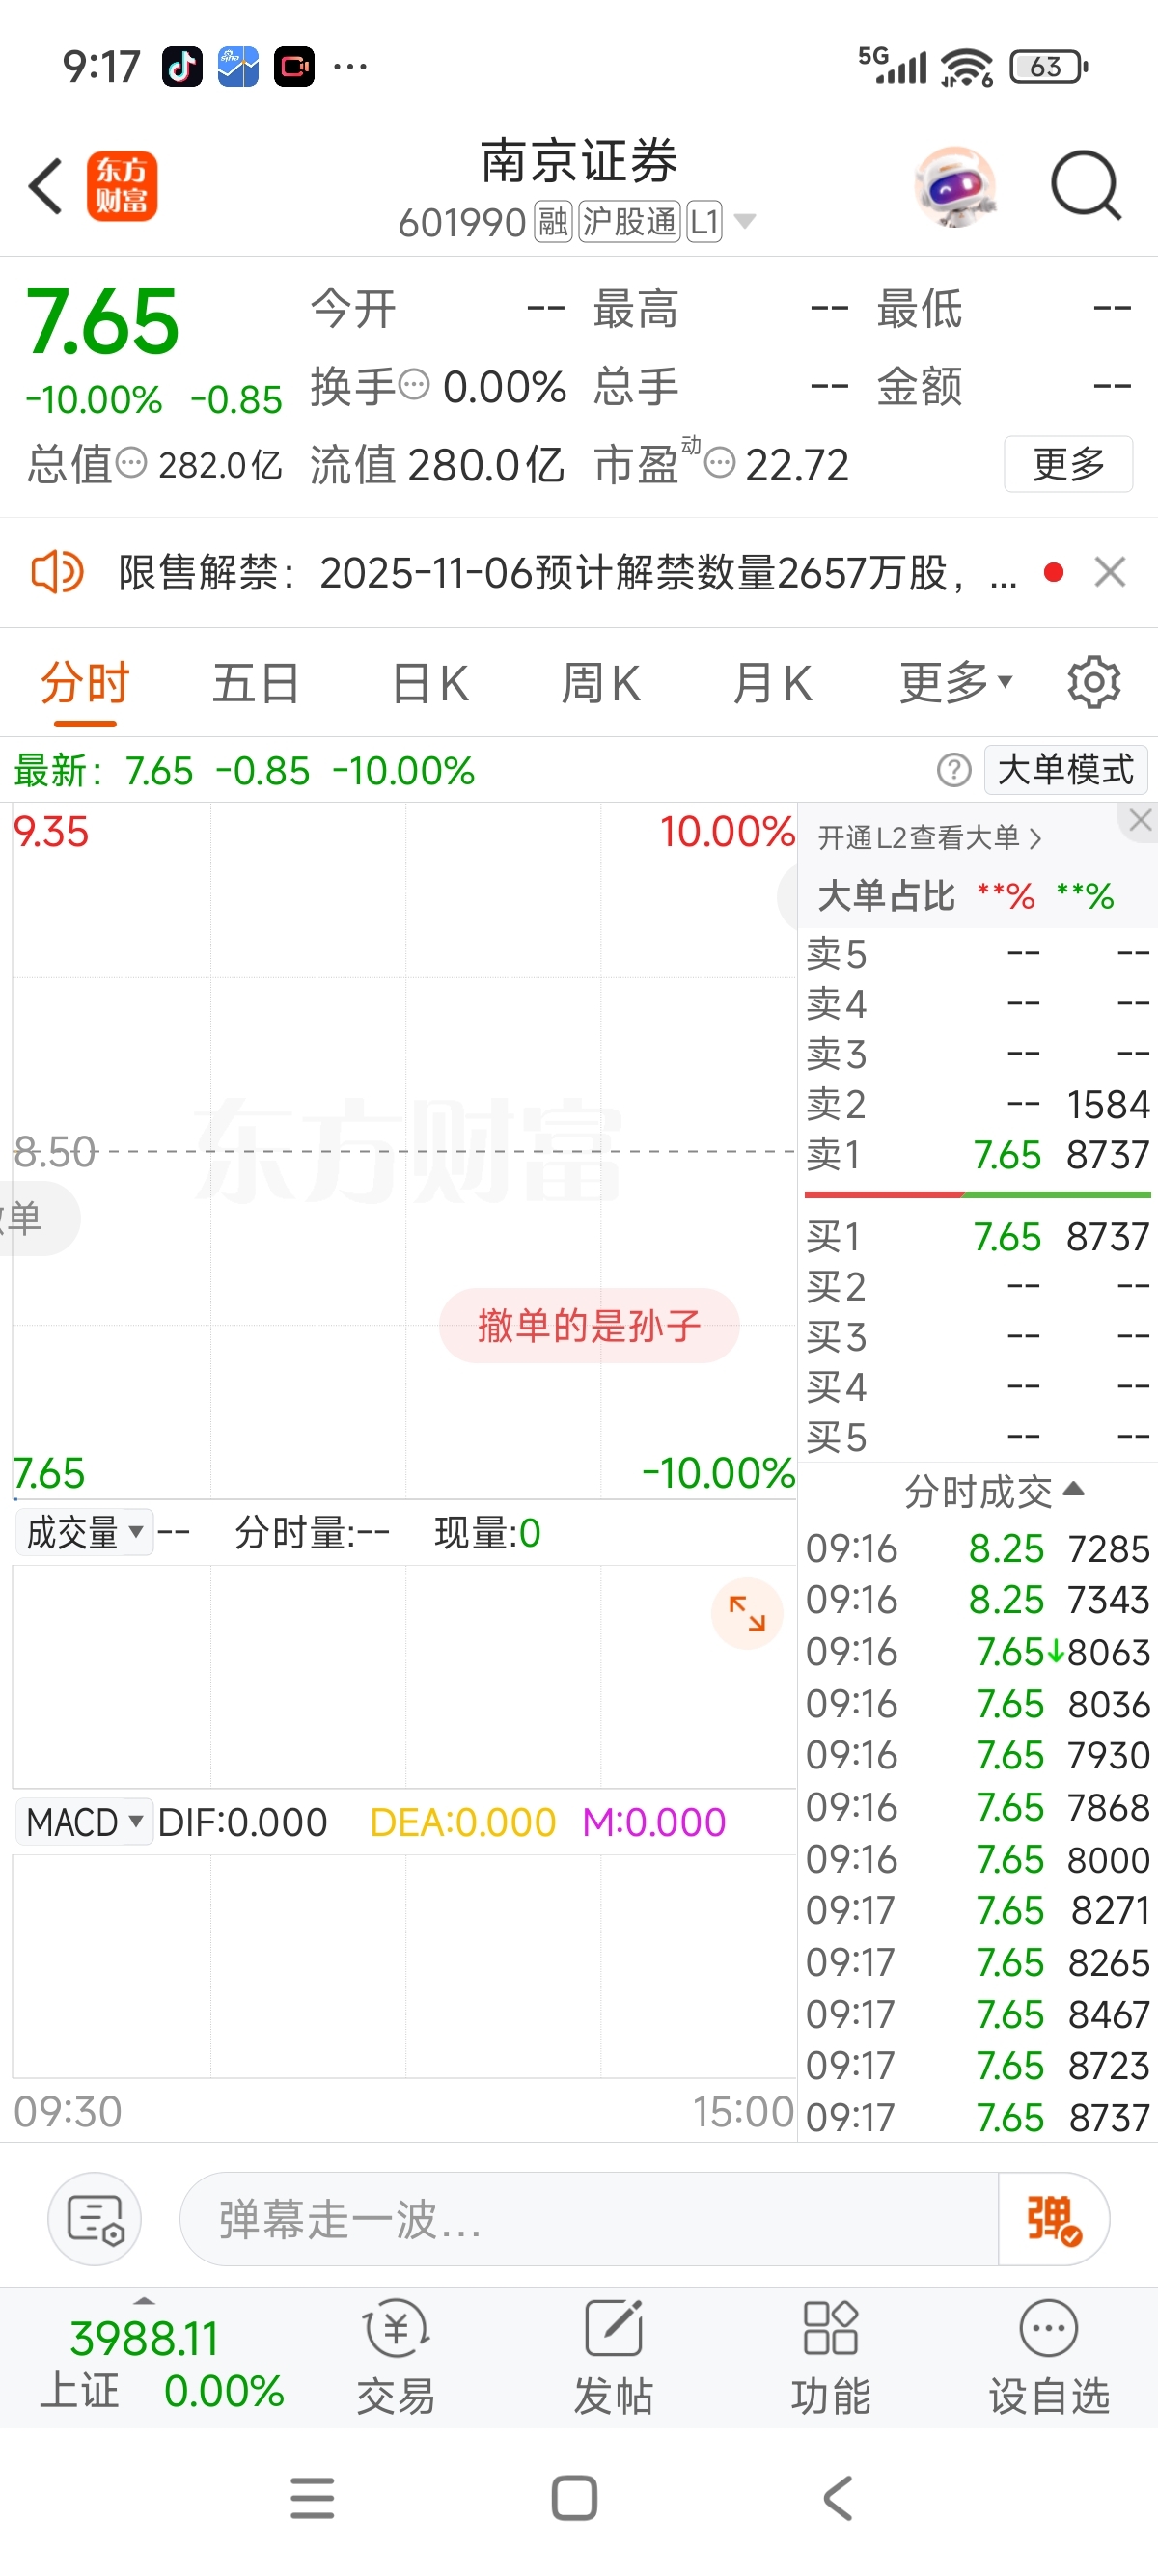Tap the 09:16 trade with 8063 volume
Viewport: 1158px width, 2576px height.
(978, 1652)
